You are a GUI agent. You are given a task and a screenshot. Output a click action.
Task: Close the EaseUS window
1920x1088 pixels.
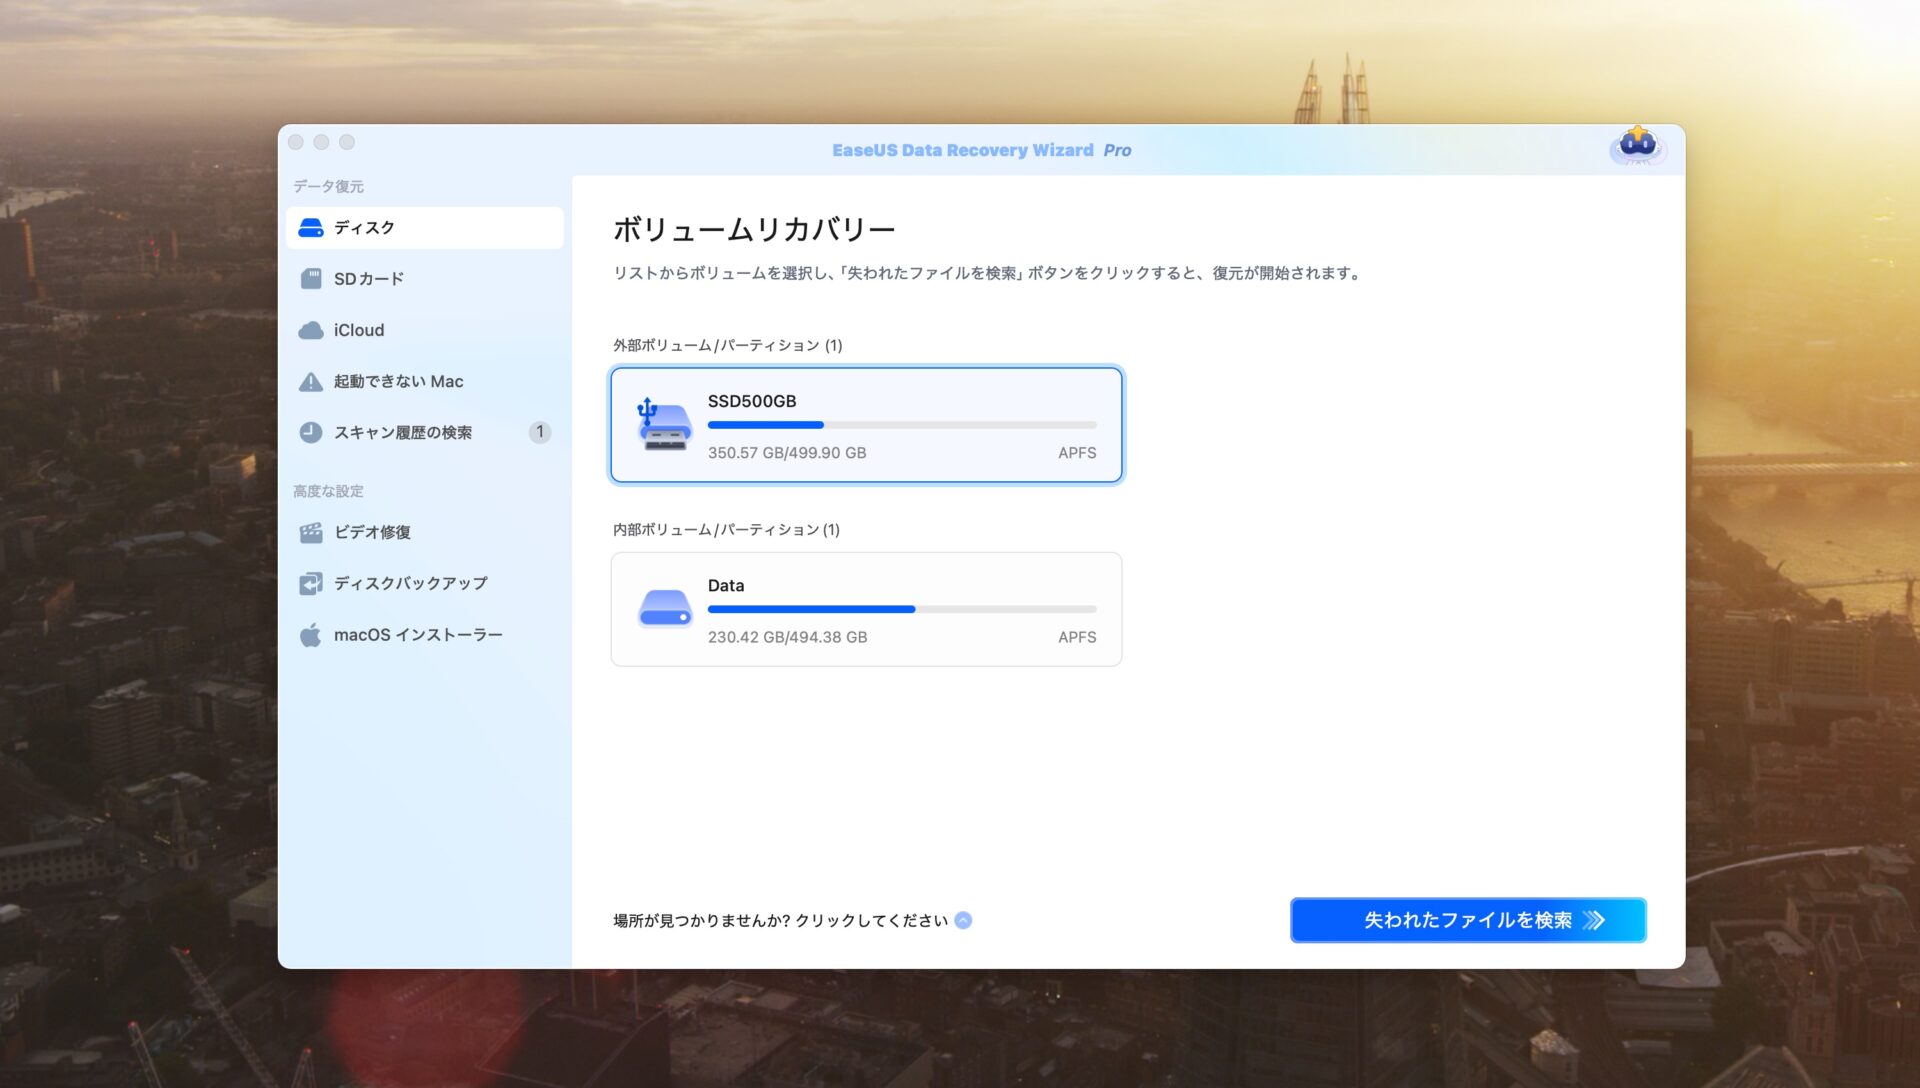[296, 143]
